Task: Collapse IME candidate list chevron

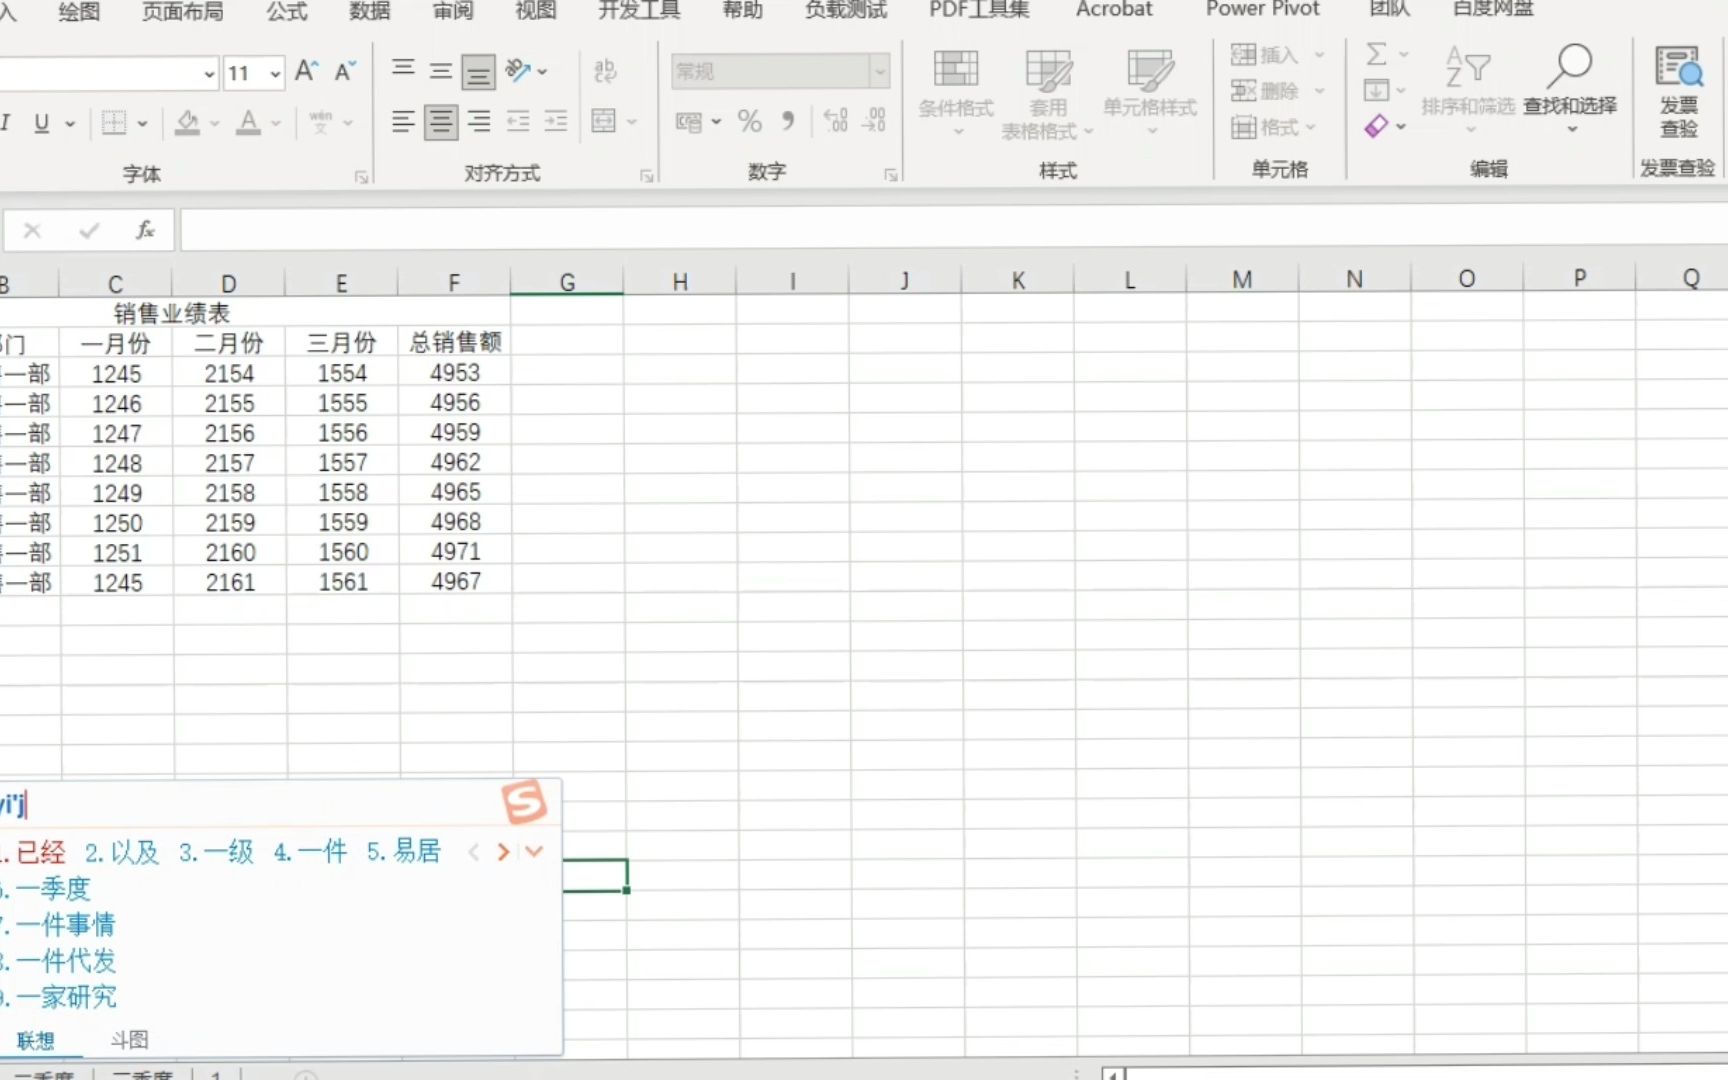Action: (535, 852)
